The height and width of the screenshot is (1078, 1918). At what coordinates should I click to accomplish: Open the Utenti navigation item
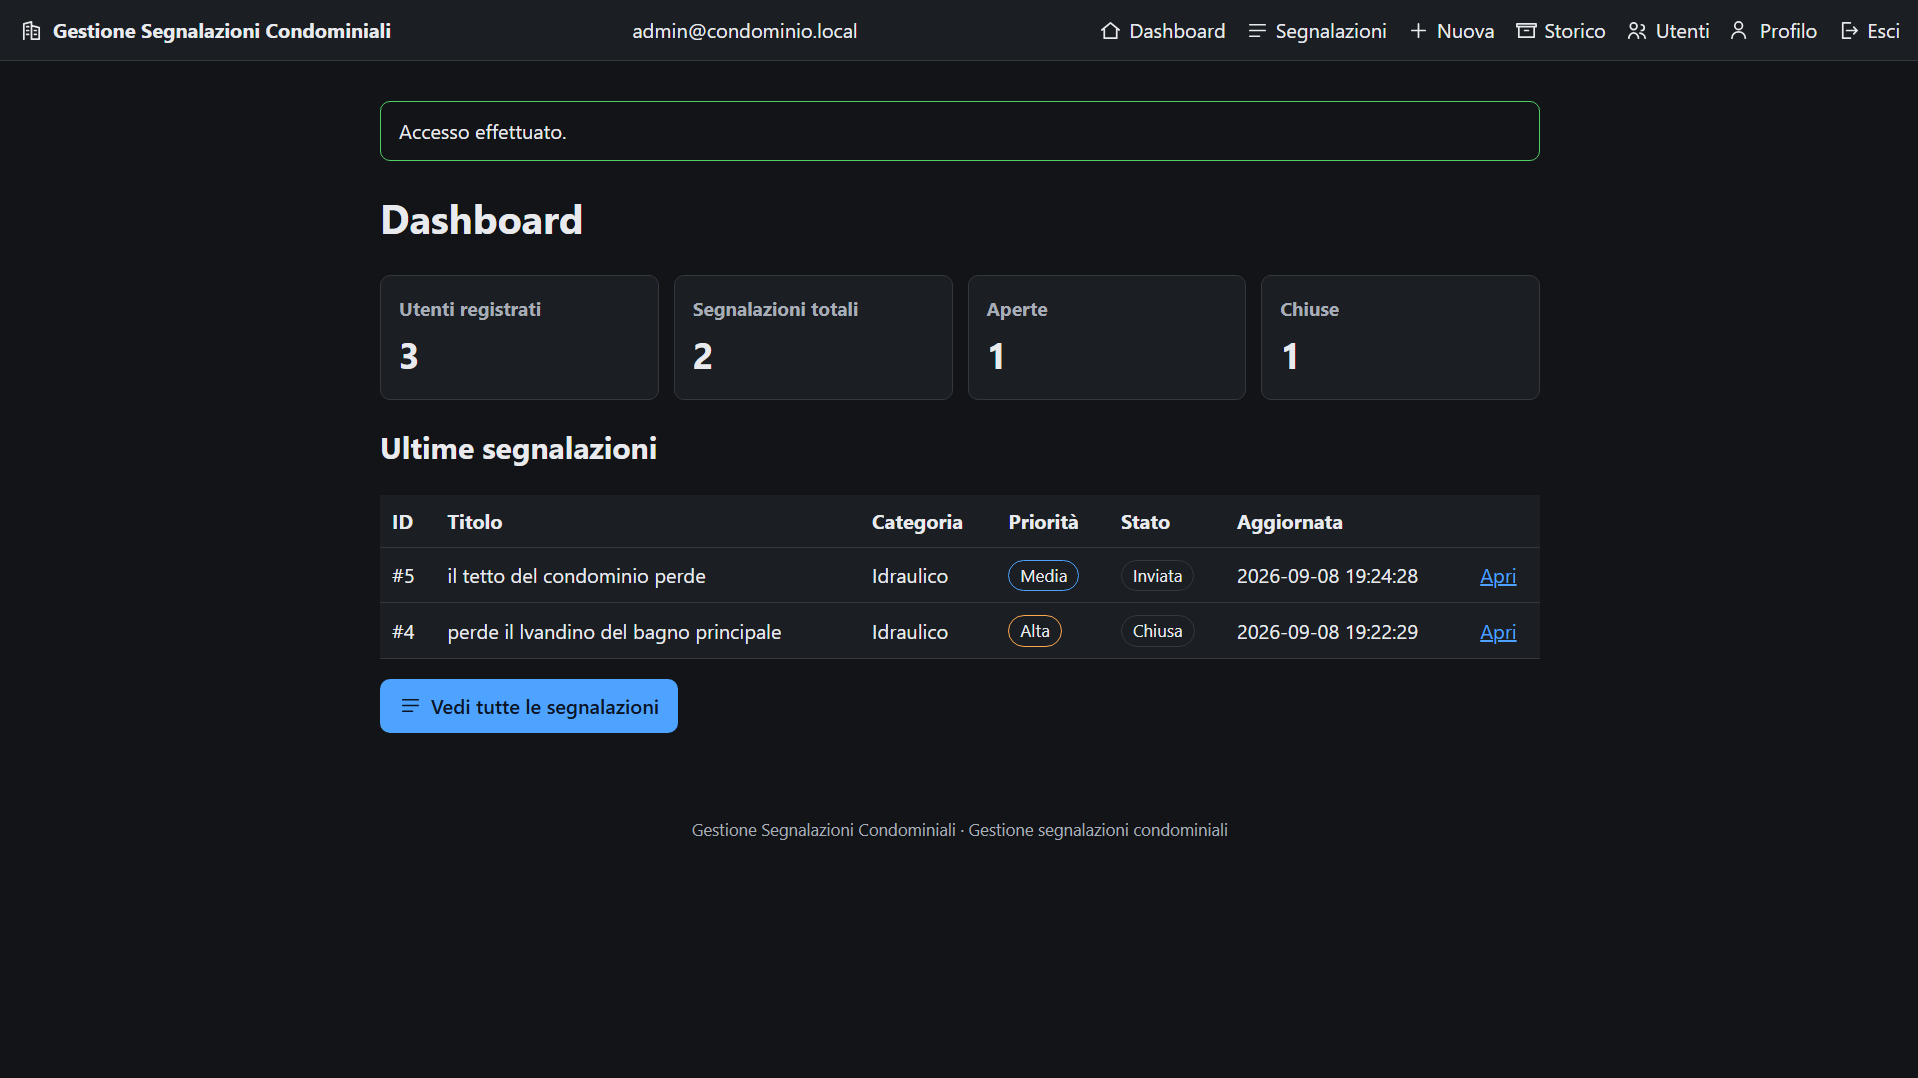(1668, 31)
